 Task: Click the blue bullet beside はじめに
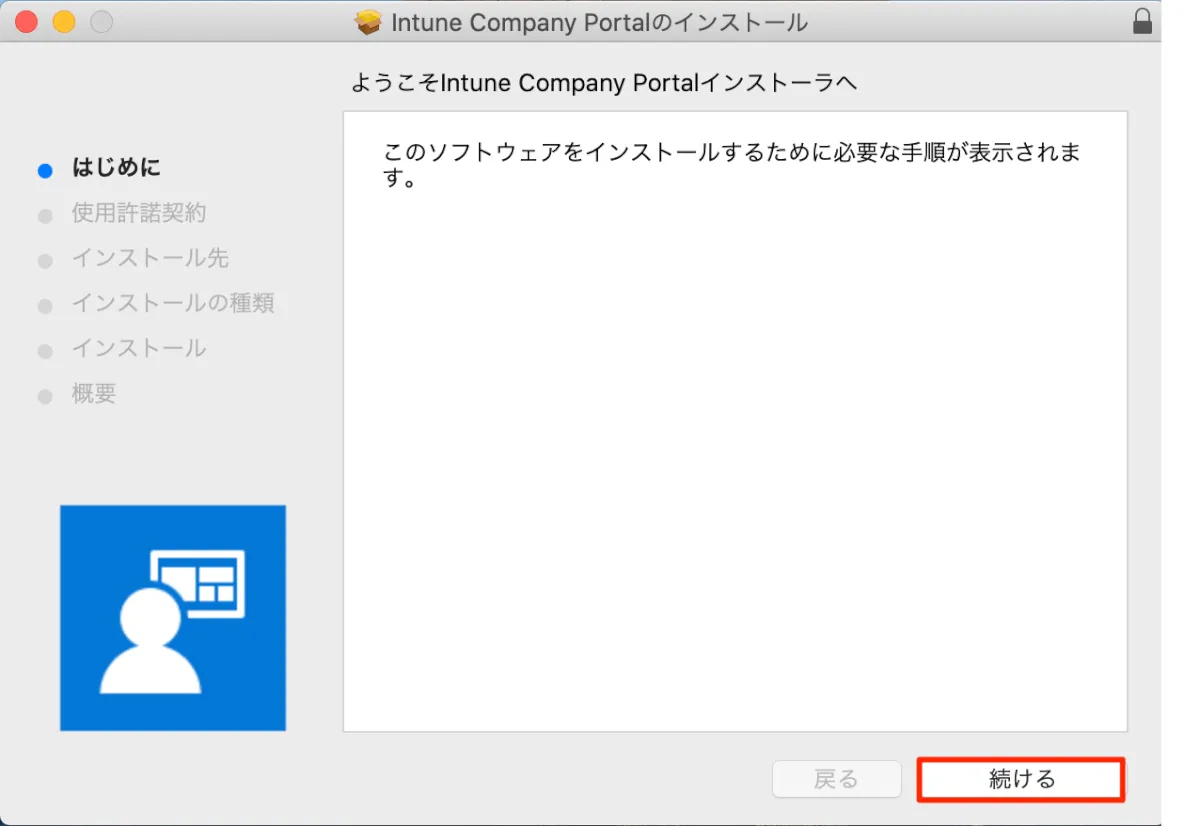[x=45, y=171]
